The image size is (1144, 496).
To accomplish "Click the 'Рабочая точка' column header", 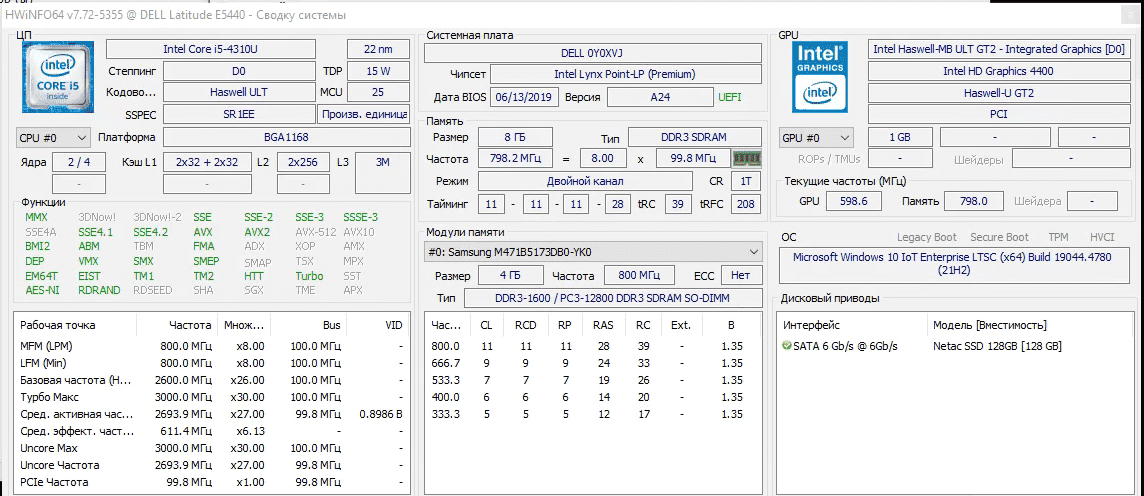I will tap(59, 325).
